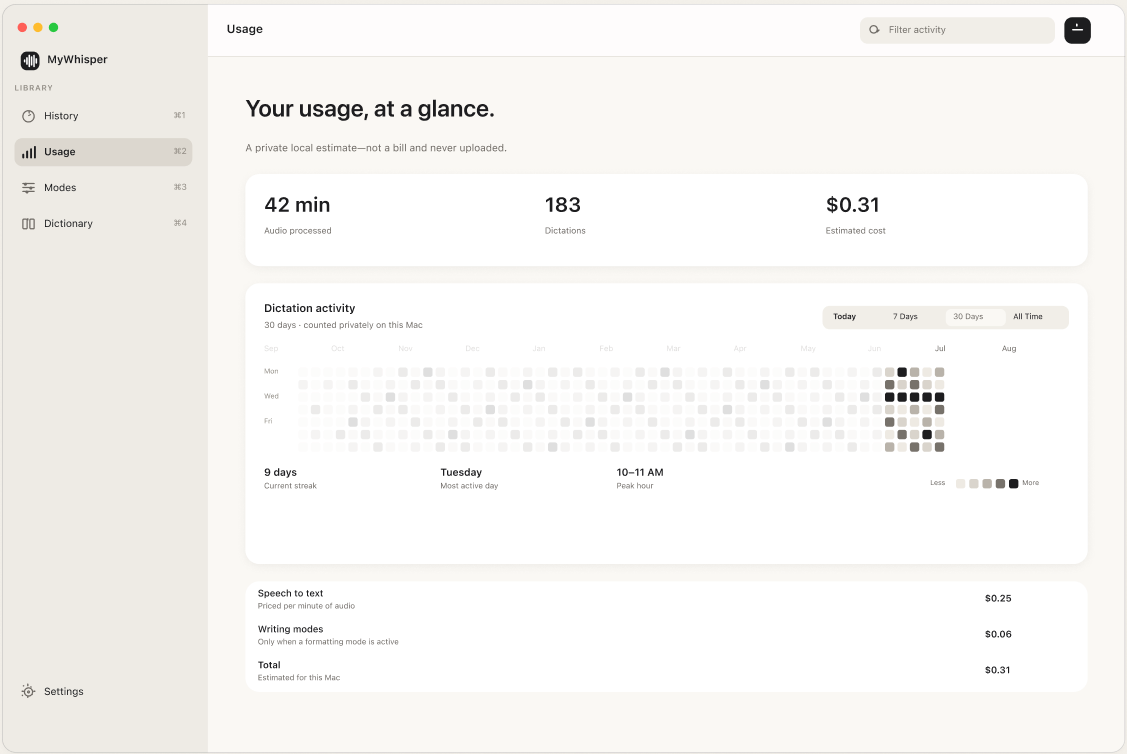The image size is (1127, 754).
Task: Click the History clock icon
Action: (x=28, y=116)
